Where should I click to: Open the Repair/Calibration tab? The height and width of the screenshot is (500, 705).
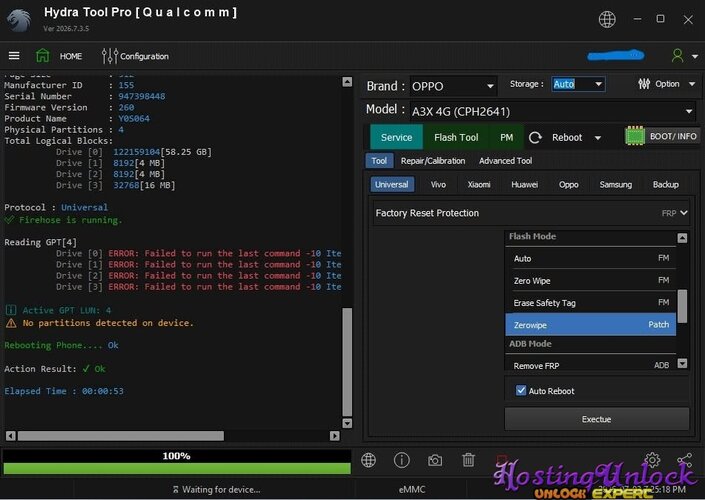click(x=433, y=161)
